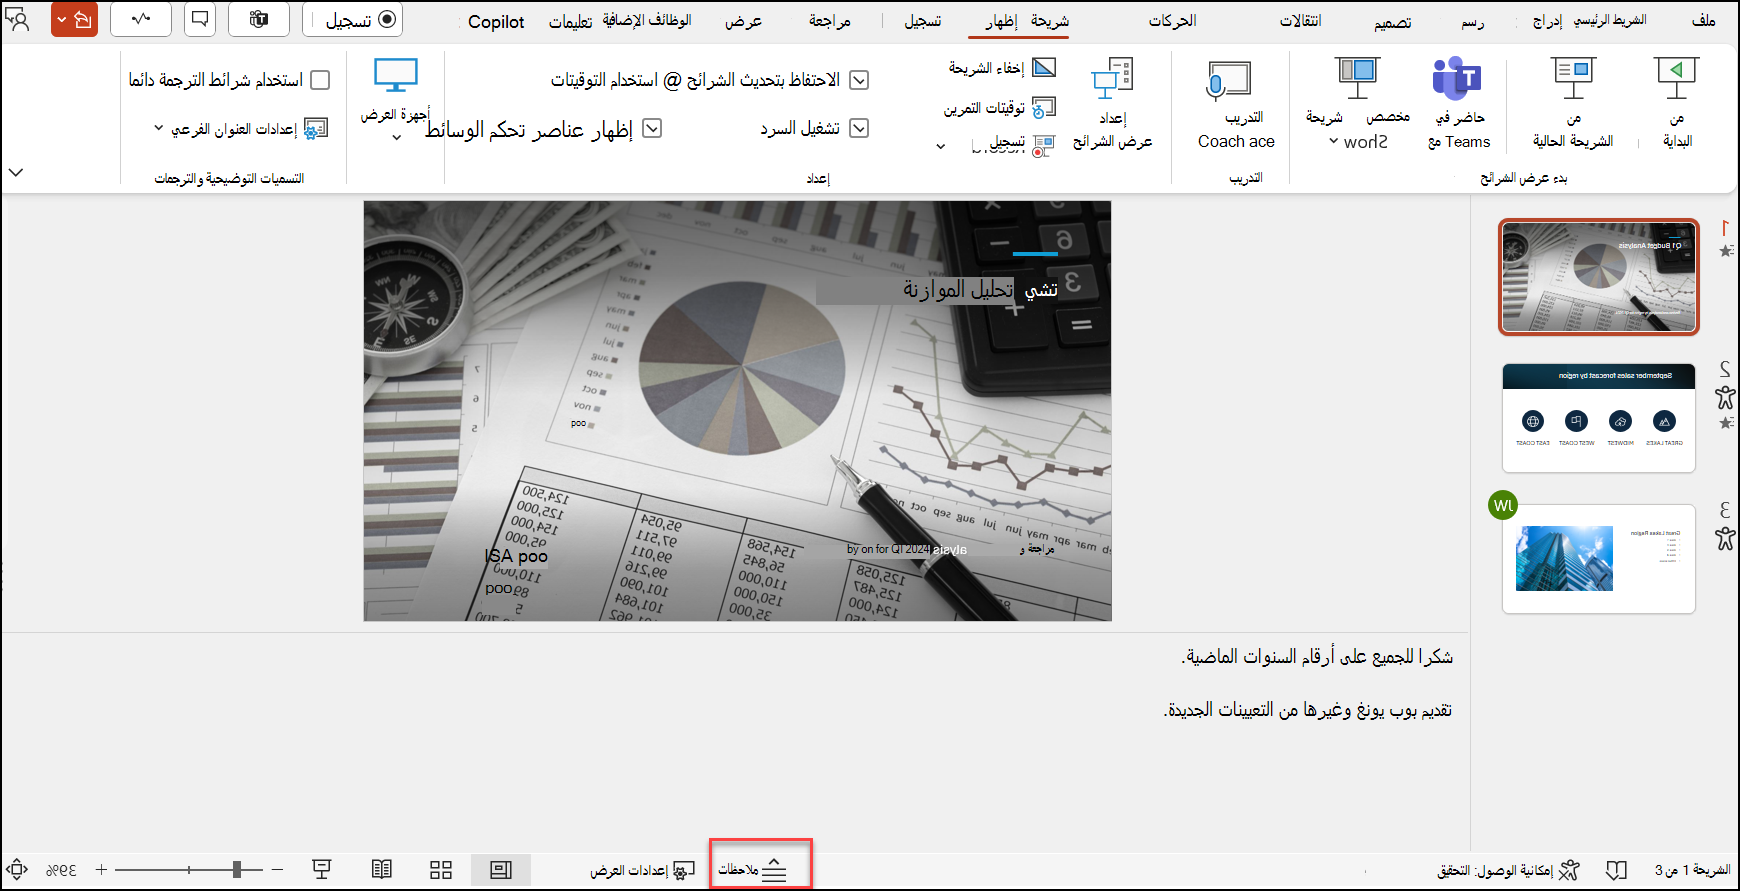Click the activity/catch-up icon in the top bar
Viewport: 1740px width, 891px height.
[x=141, y=19]
